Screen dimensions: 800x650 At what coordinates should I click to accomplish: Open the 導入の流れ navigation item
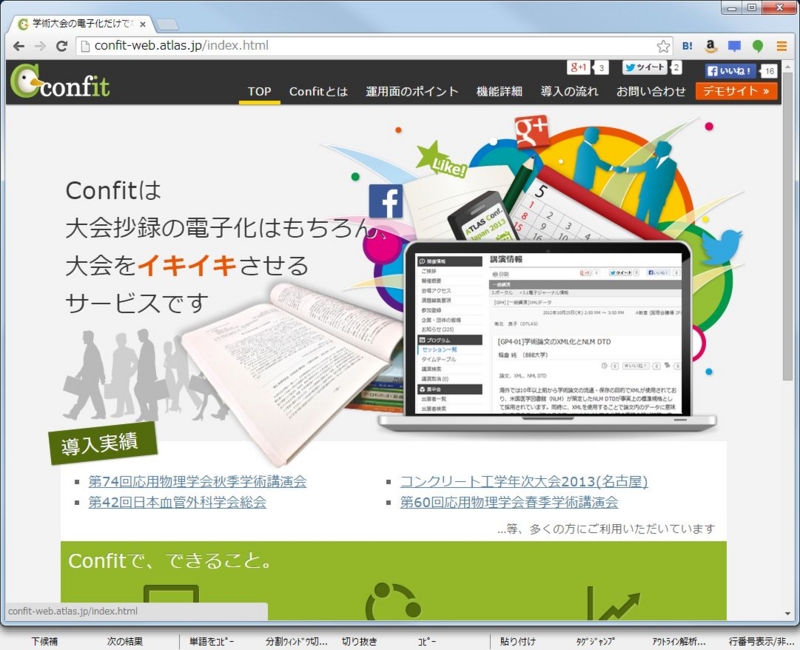pyautogui.click(x=569, y=91)
